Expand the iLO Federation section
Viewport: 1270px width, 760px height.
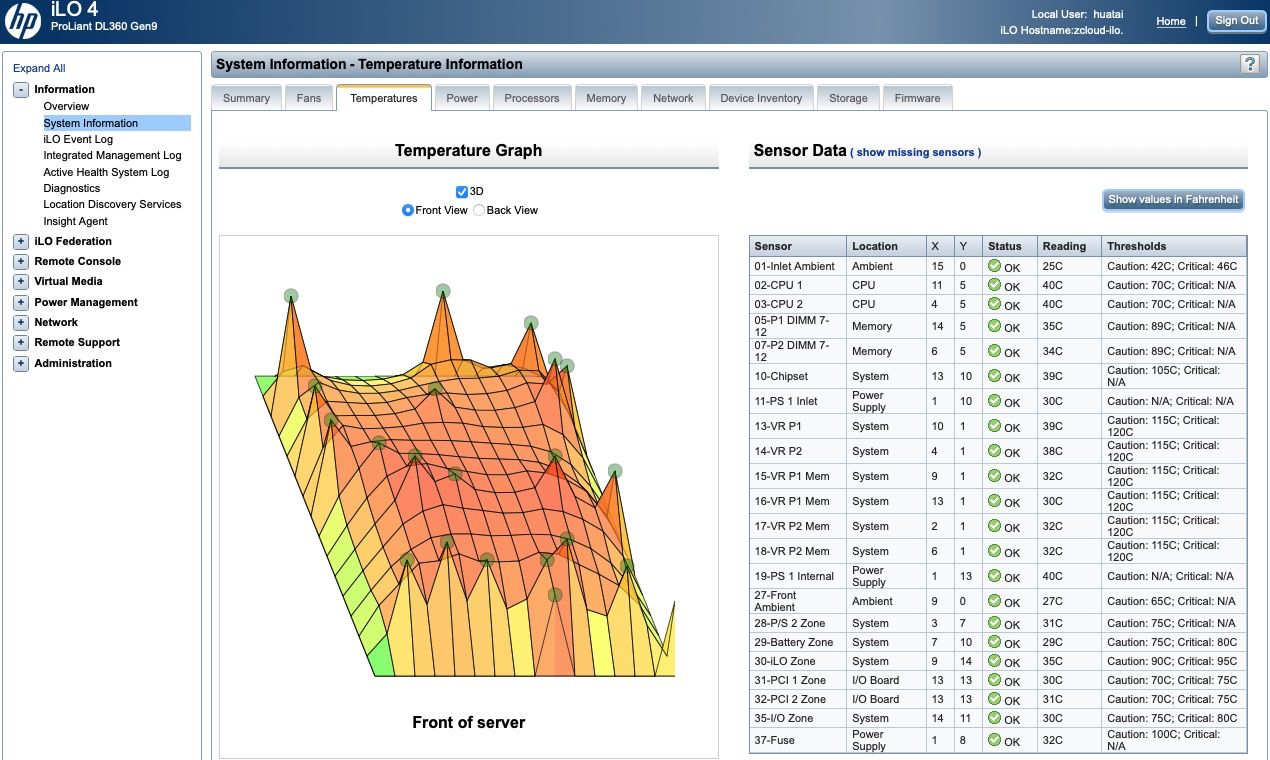pyautogui.click(x=21, y=241)
